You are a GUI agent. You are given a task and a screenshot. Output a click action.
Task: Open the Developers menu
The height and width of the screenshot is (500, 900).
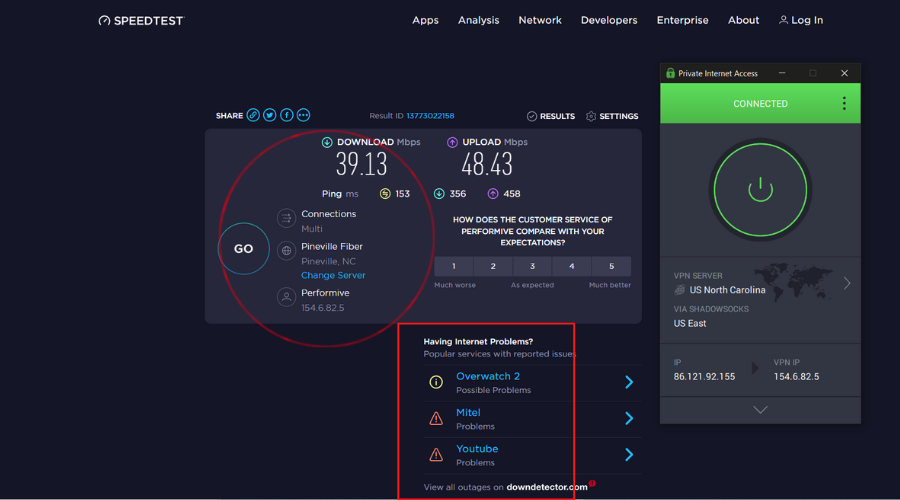pos(609,20)
